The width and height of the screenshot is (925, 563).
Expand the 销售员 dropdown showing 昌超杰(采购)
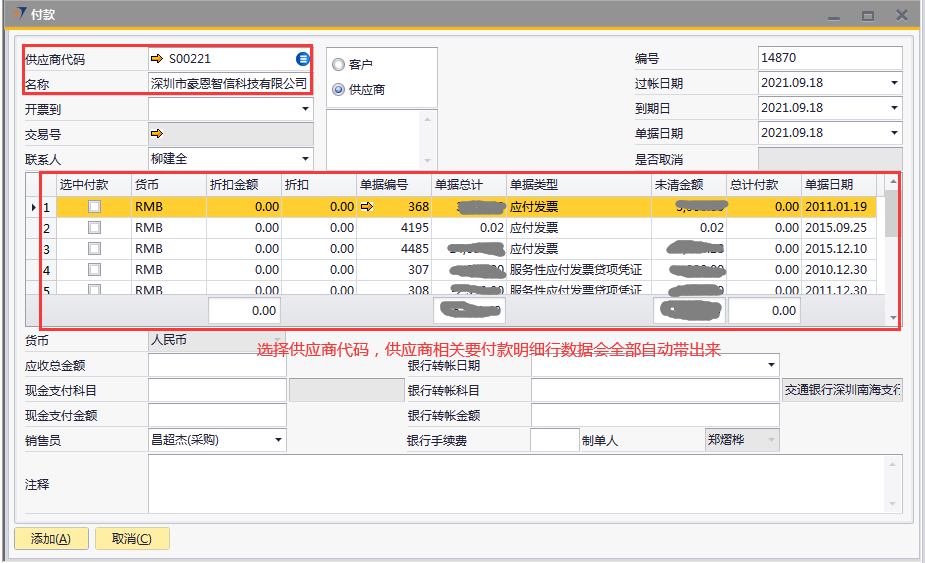[x=277, y=440]
